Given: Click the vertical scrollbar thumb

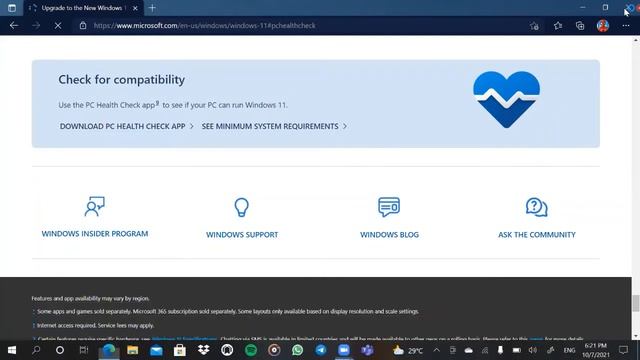Looking at the screenshot, I should coord(636,303).
